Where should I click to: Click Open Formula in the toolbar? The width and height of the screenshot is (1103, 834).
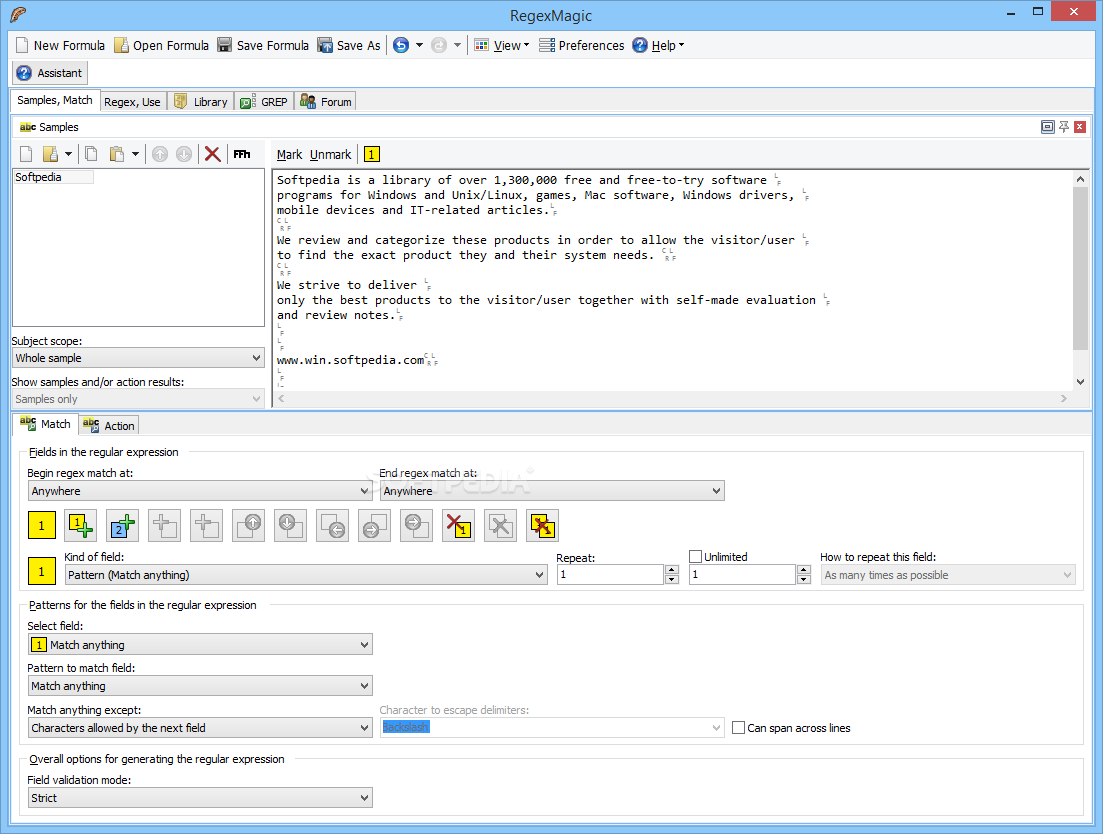click(x=162, y=46)
